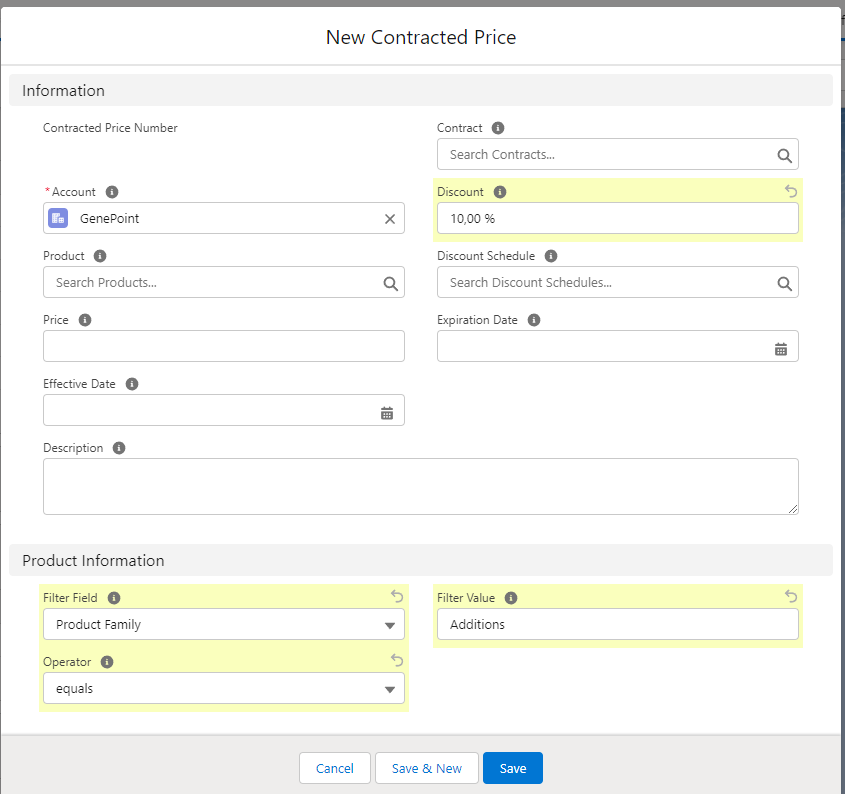845x794 pixels.
Task: Revert the Filter Value change
Action: pos(791,597)
